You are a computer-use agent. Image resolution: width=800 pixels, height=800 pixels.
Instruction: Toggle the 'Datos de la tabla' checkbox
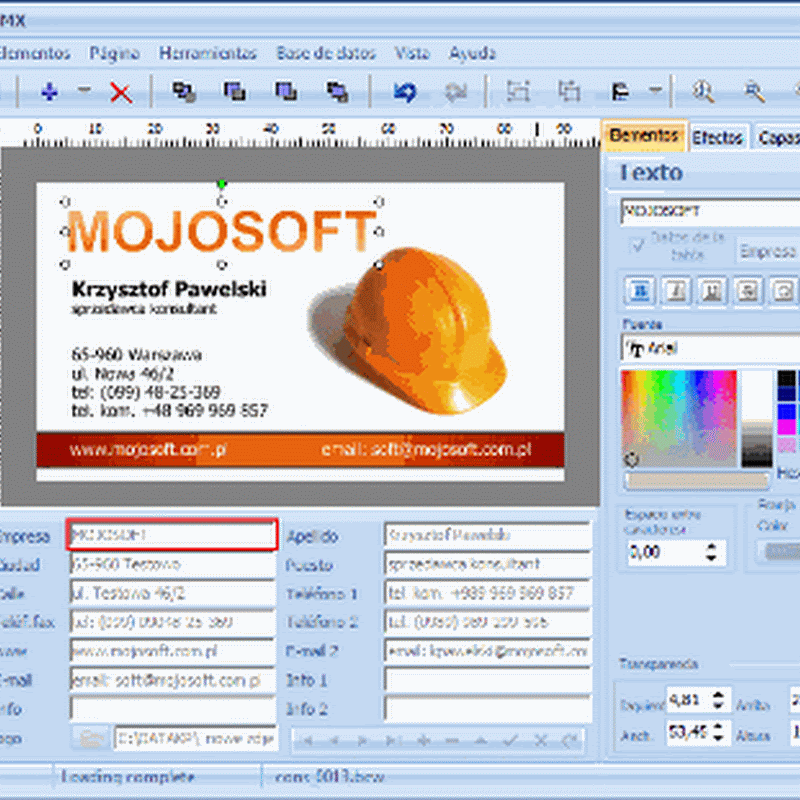point(637,246)
